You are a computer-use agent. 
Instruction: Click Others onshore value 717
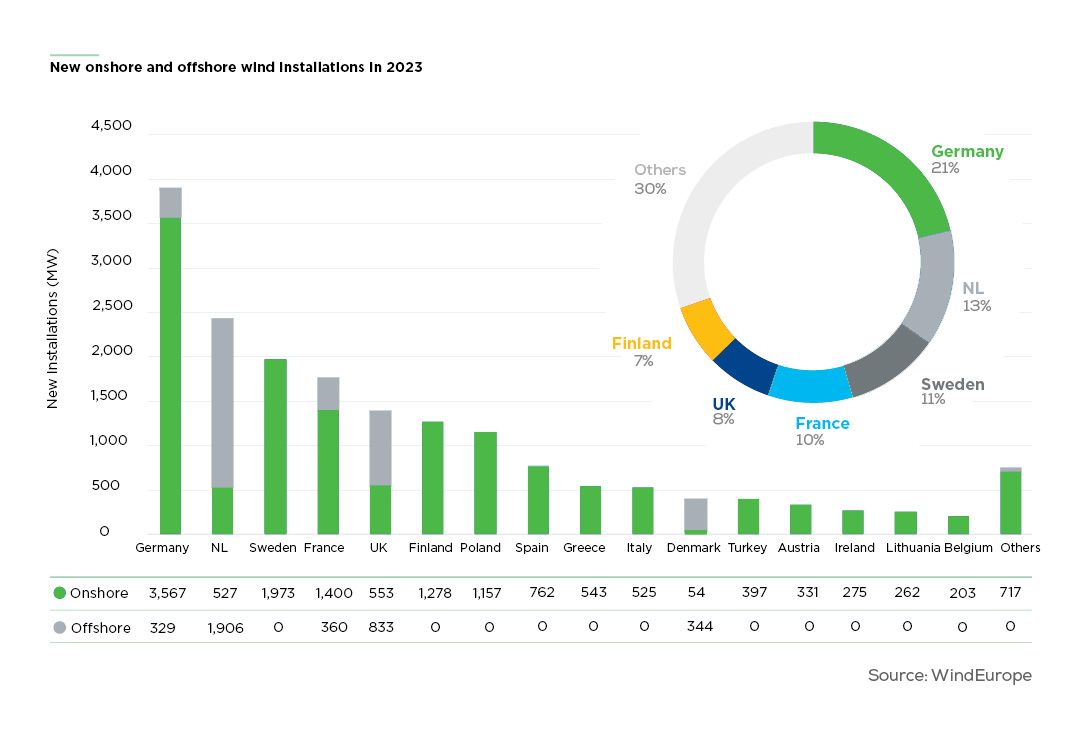coord(1010,592)
